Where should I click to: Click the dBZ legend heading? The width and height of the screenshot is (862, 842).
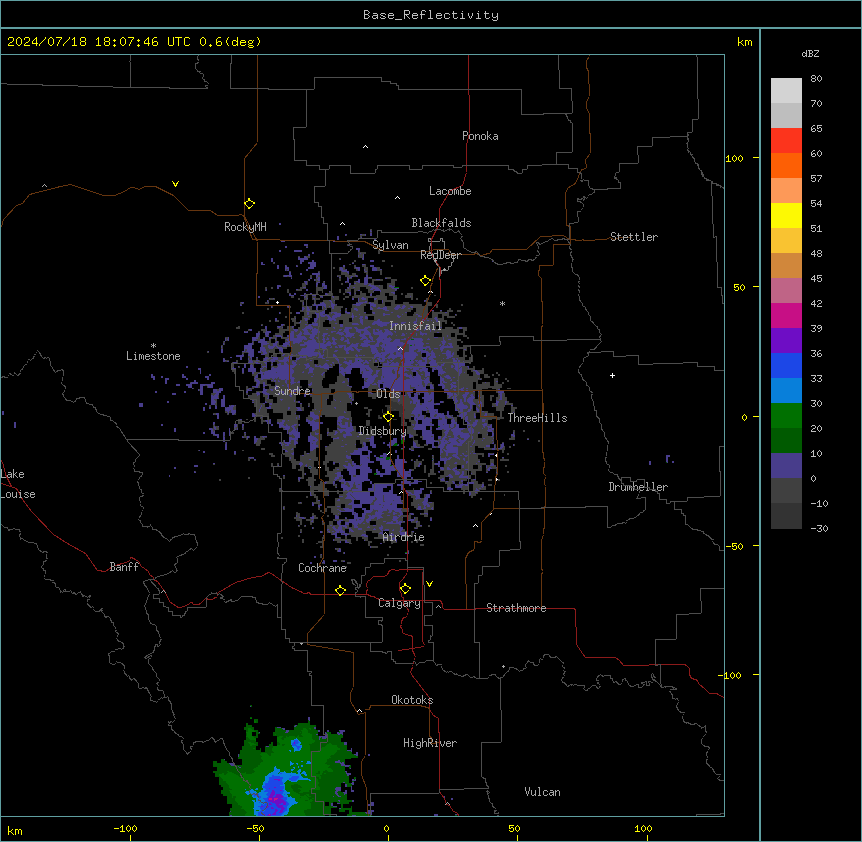(x=810, y=53)
